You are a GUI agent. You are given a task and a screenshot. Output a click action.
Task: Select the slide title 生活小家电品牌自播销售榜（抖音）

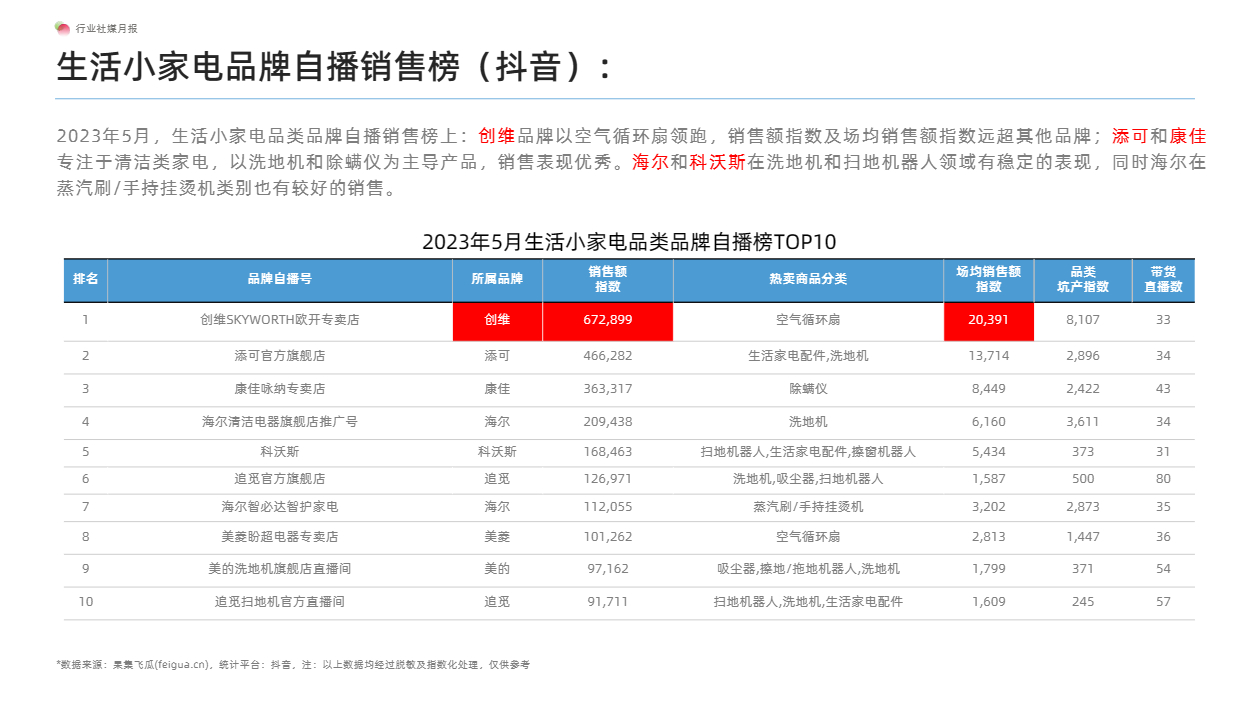(x=334, y=67)
